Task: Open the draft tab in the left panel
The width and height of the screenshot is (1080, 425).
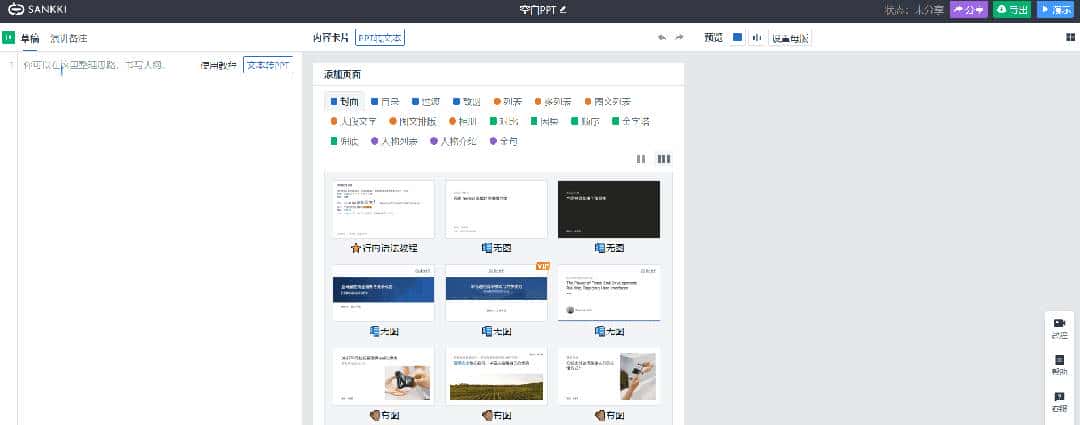Action: coord(30,39)
